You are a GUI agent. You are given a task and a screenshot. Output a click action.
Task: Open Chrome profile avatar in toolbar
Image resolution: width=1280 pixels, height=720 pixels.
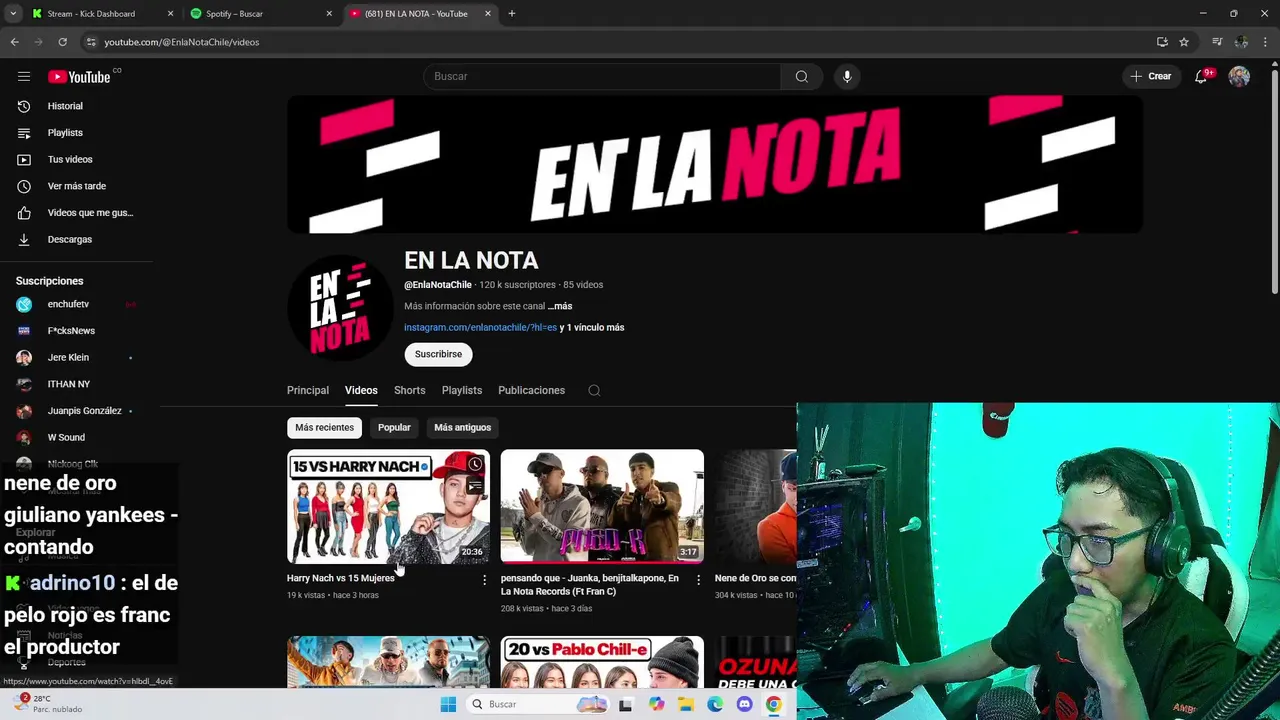point(1241,42)
